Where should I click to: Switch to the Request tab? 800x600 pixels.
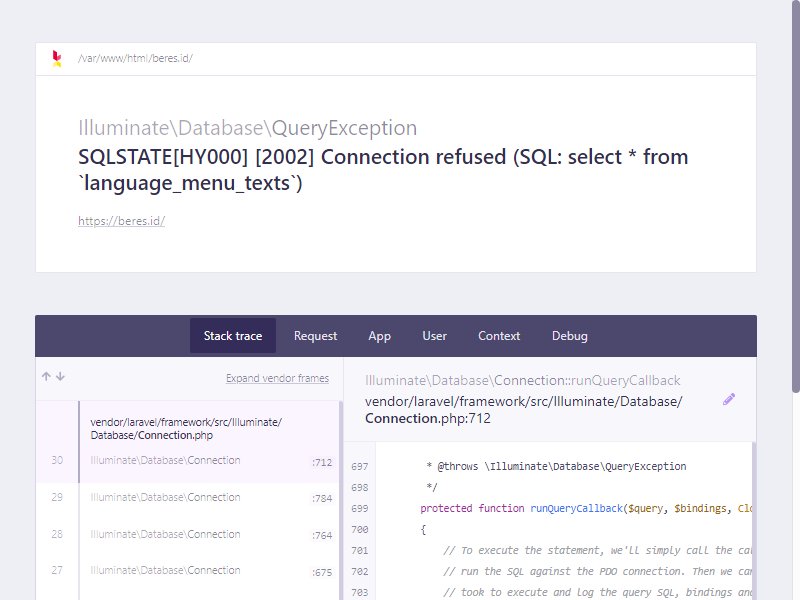pos(315,336)
